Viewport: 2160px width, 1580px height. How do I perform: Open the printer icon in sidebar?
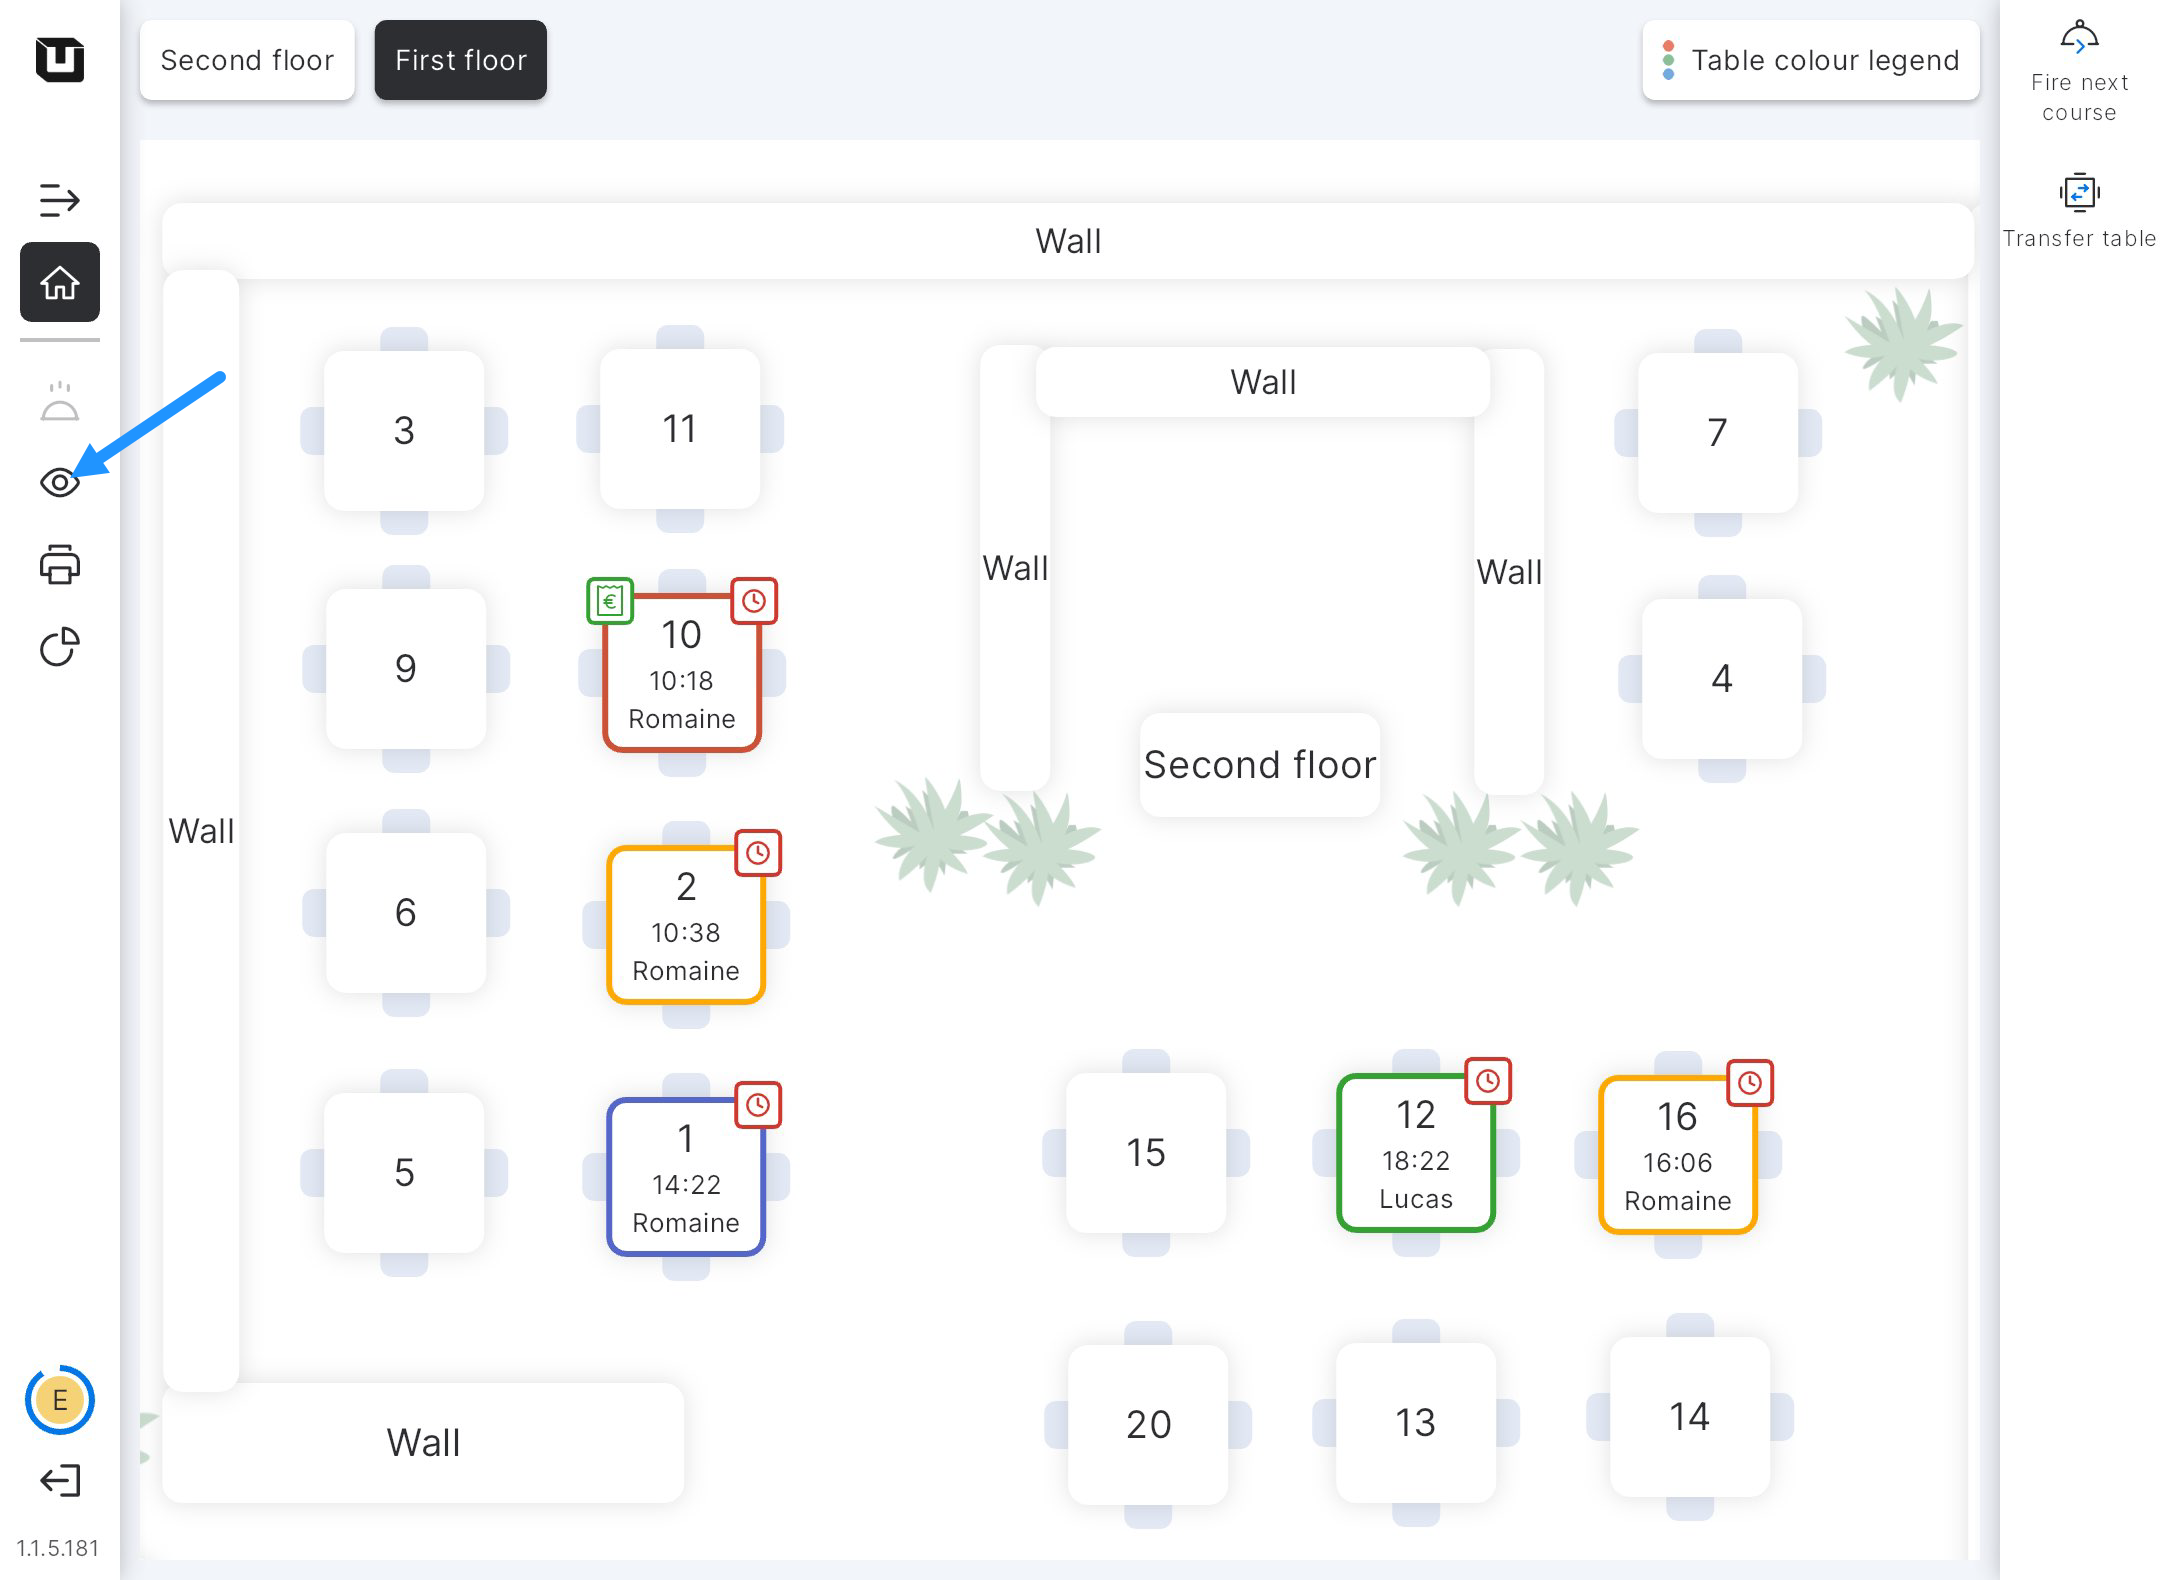[60, 565]
